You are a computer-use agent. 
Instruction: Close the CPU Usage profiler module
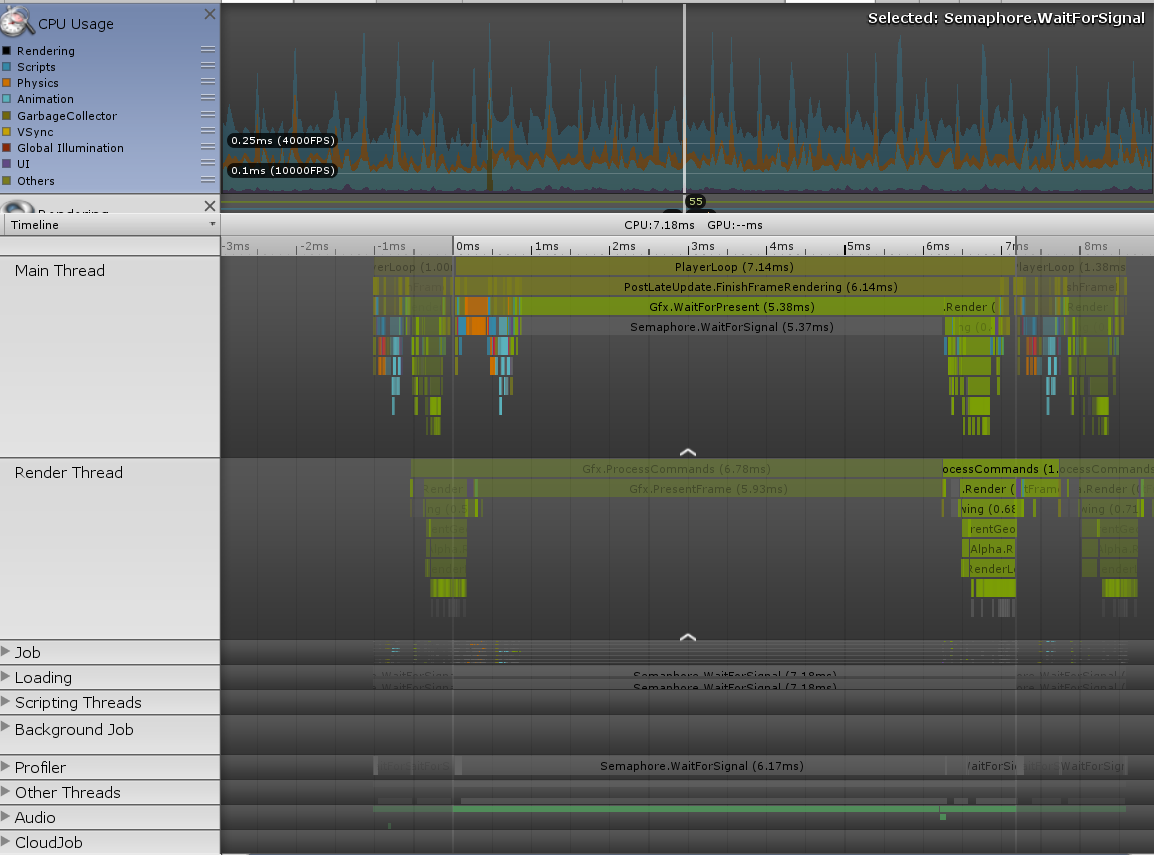(209, 14)
